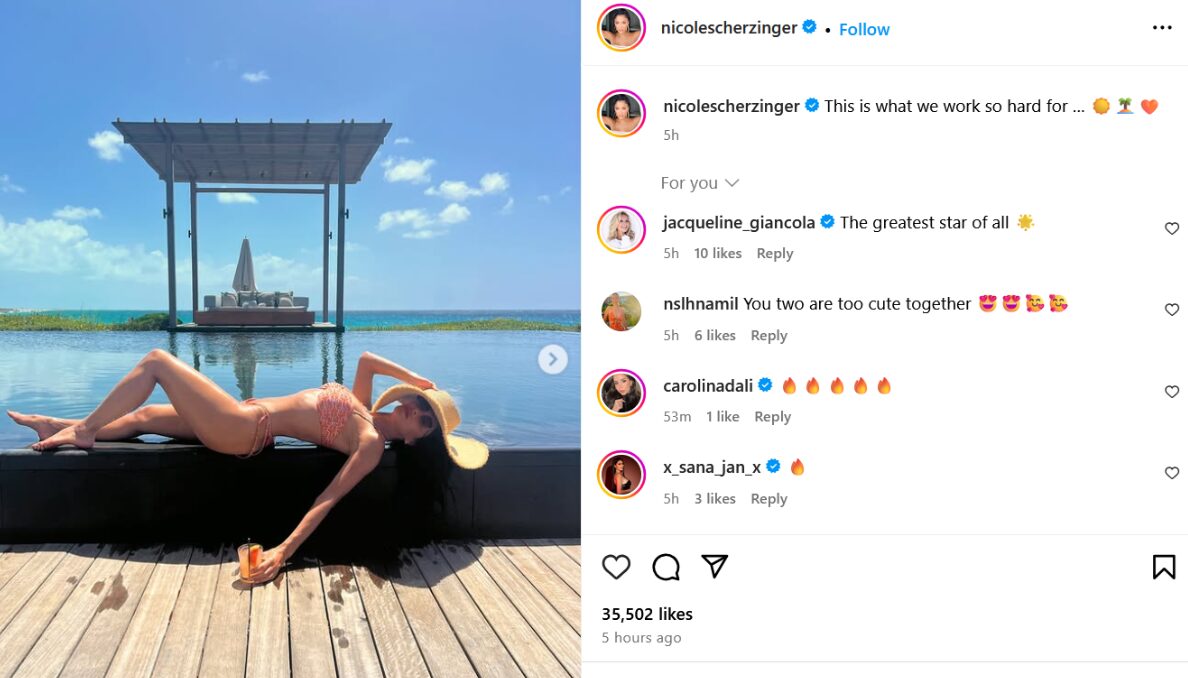
Task: Like x_sana_jan_x's comment heart
Action: point(1171,473)
